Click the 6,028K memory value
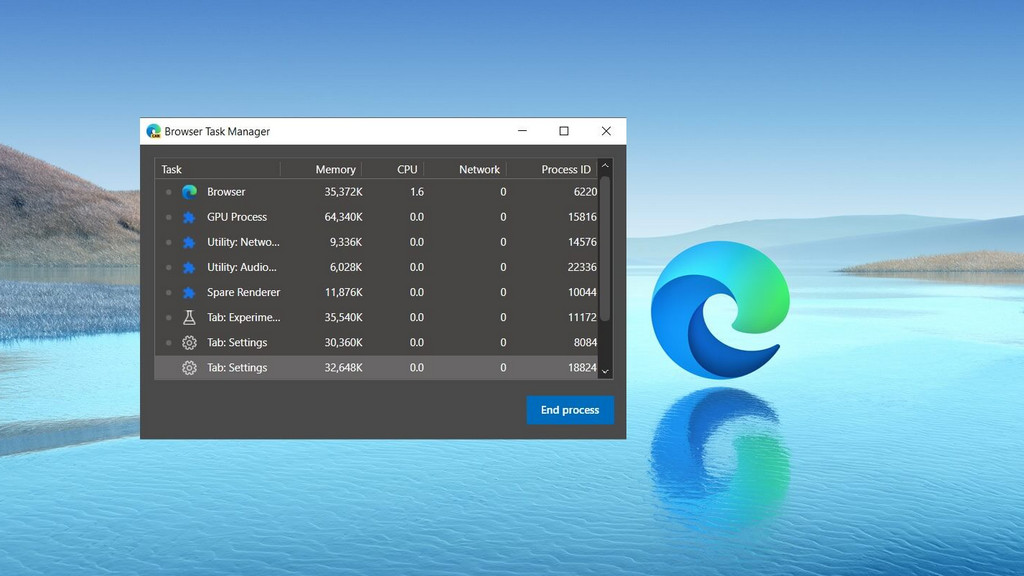The width and height of the screenshot is (1024, 576). coord(346,267)
